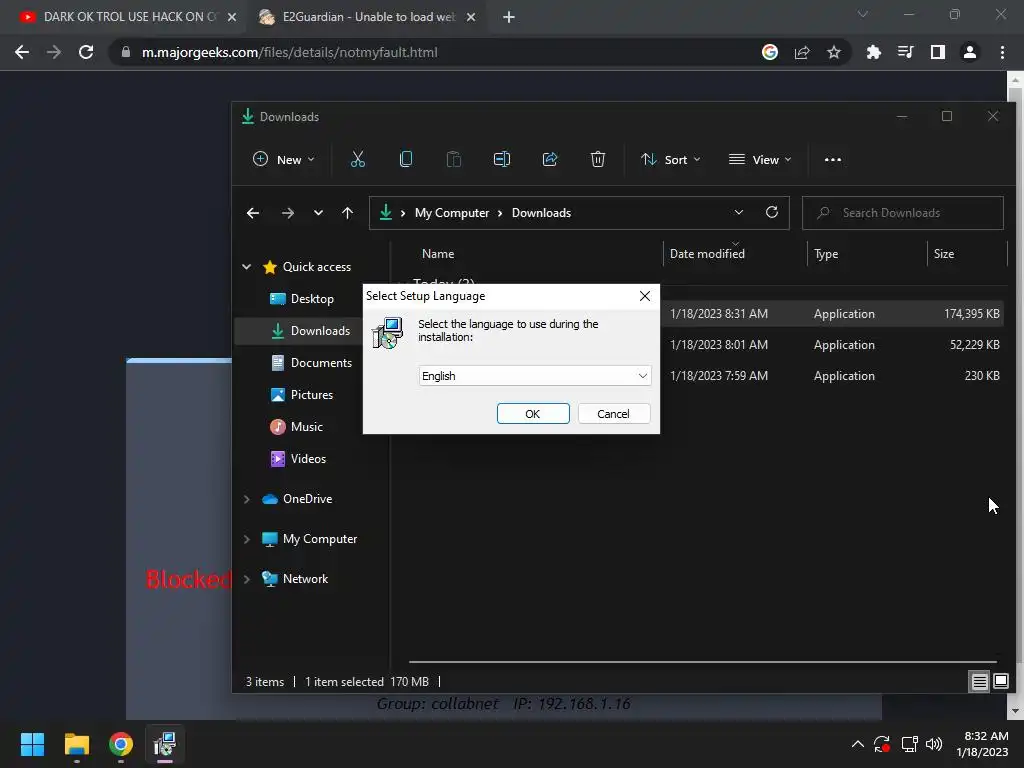Viewport: 1024px width, 768px height.
Task: Share this page icon in Chrome address bar
Action: 802,52
